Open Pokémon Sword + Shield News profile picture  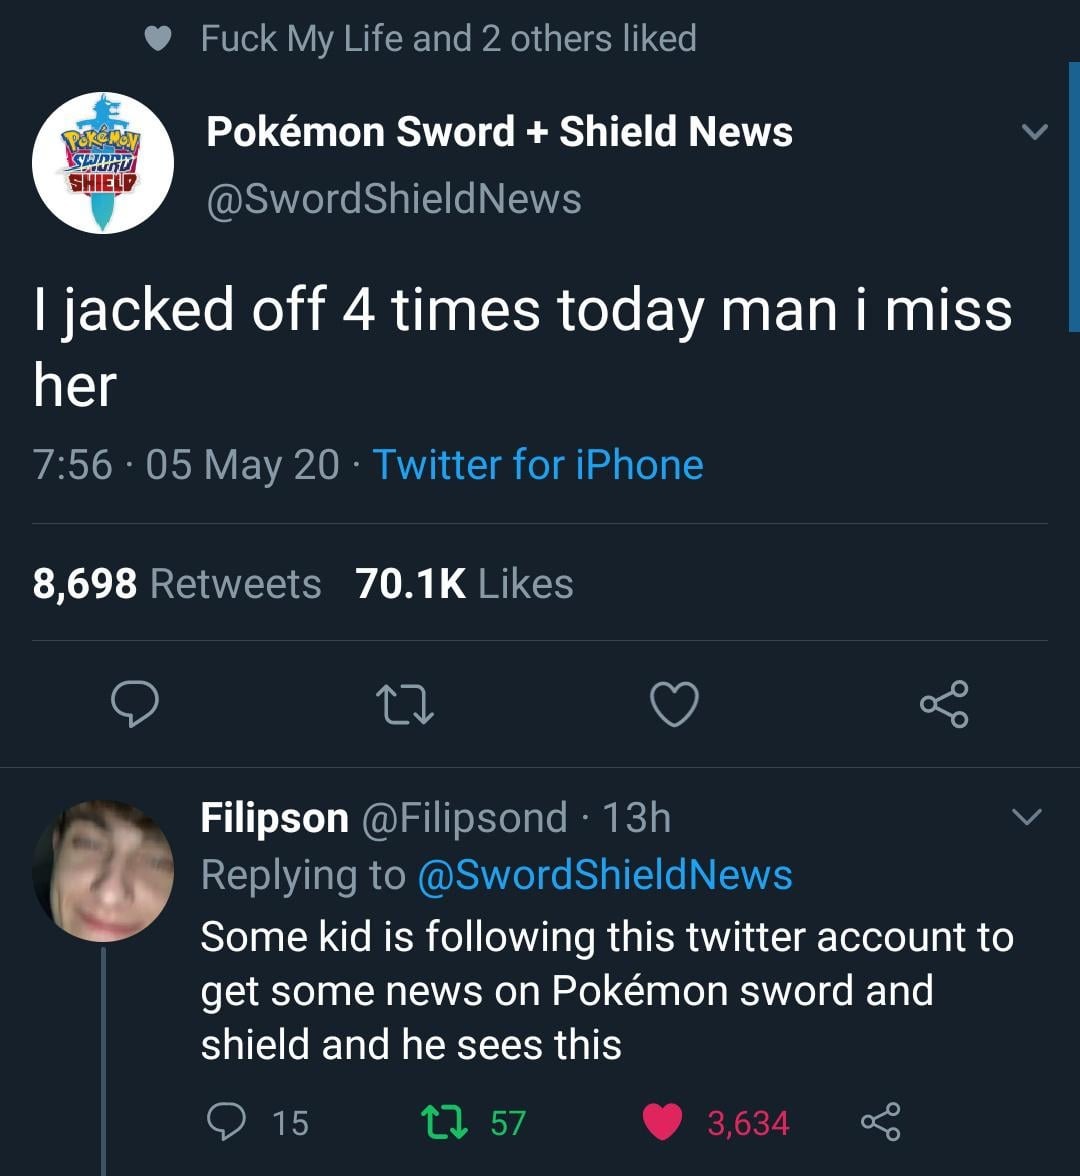pos(103,163)
